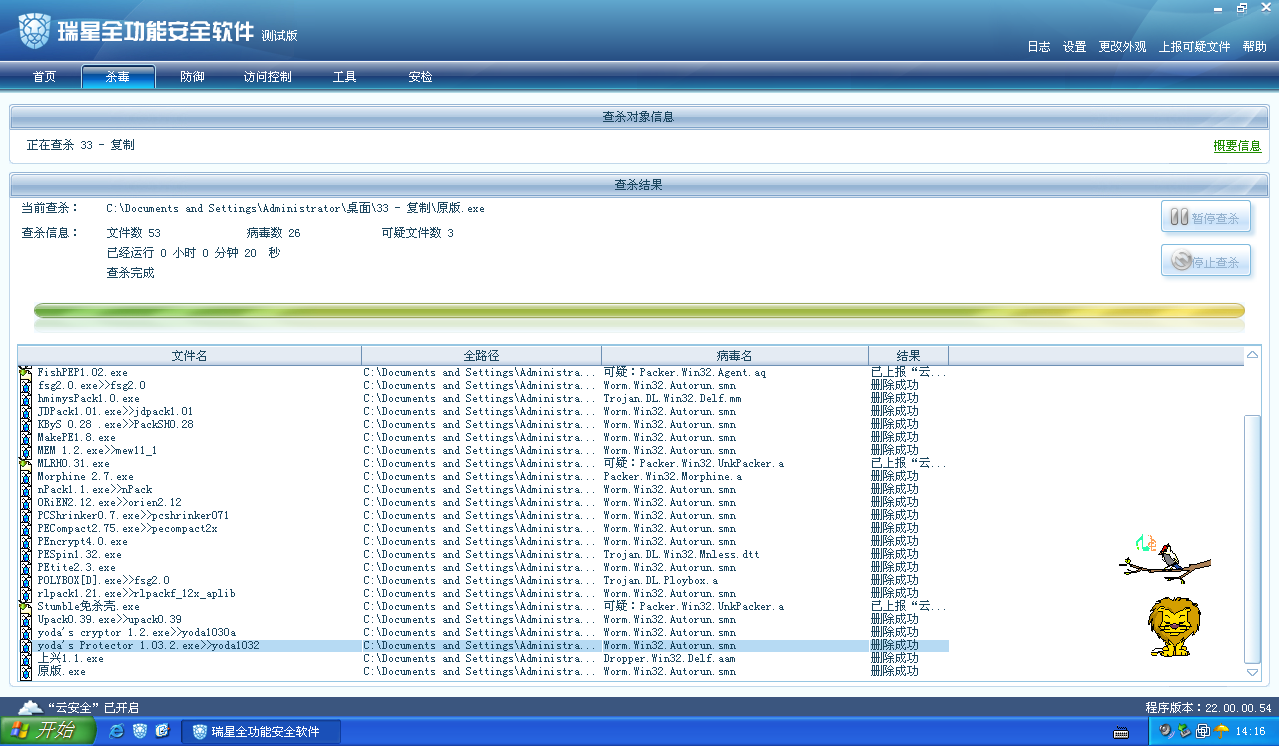
Task: Select the ORiEN2.12.exe>>orien2.12 row
Action: click(483, 502)
